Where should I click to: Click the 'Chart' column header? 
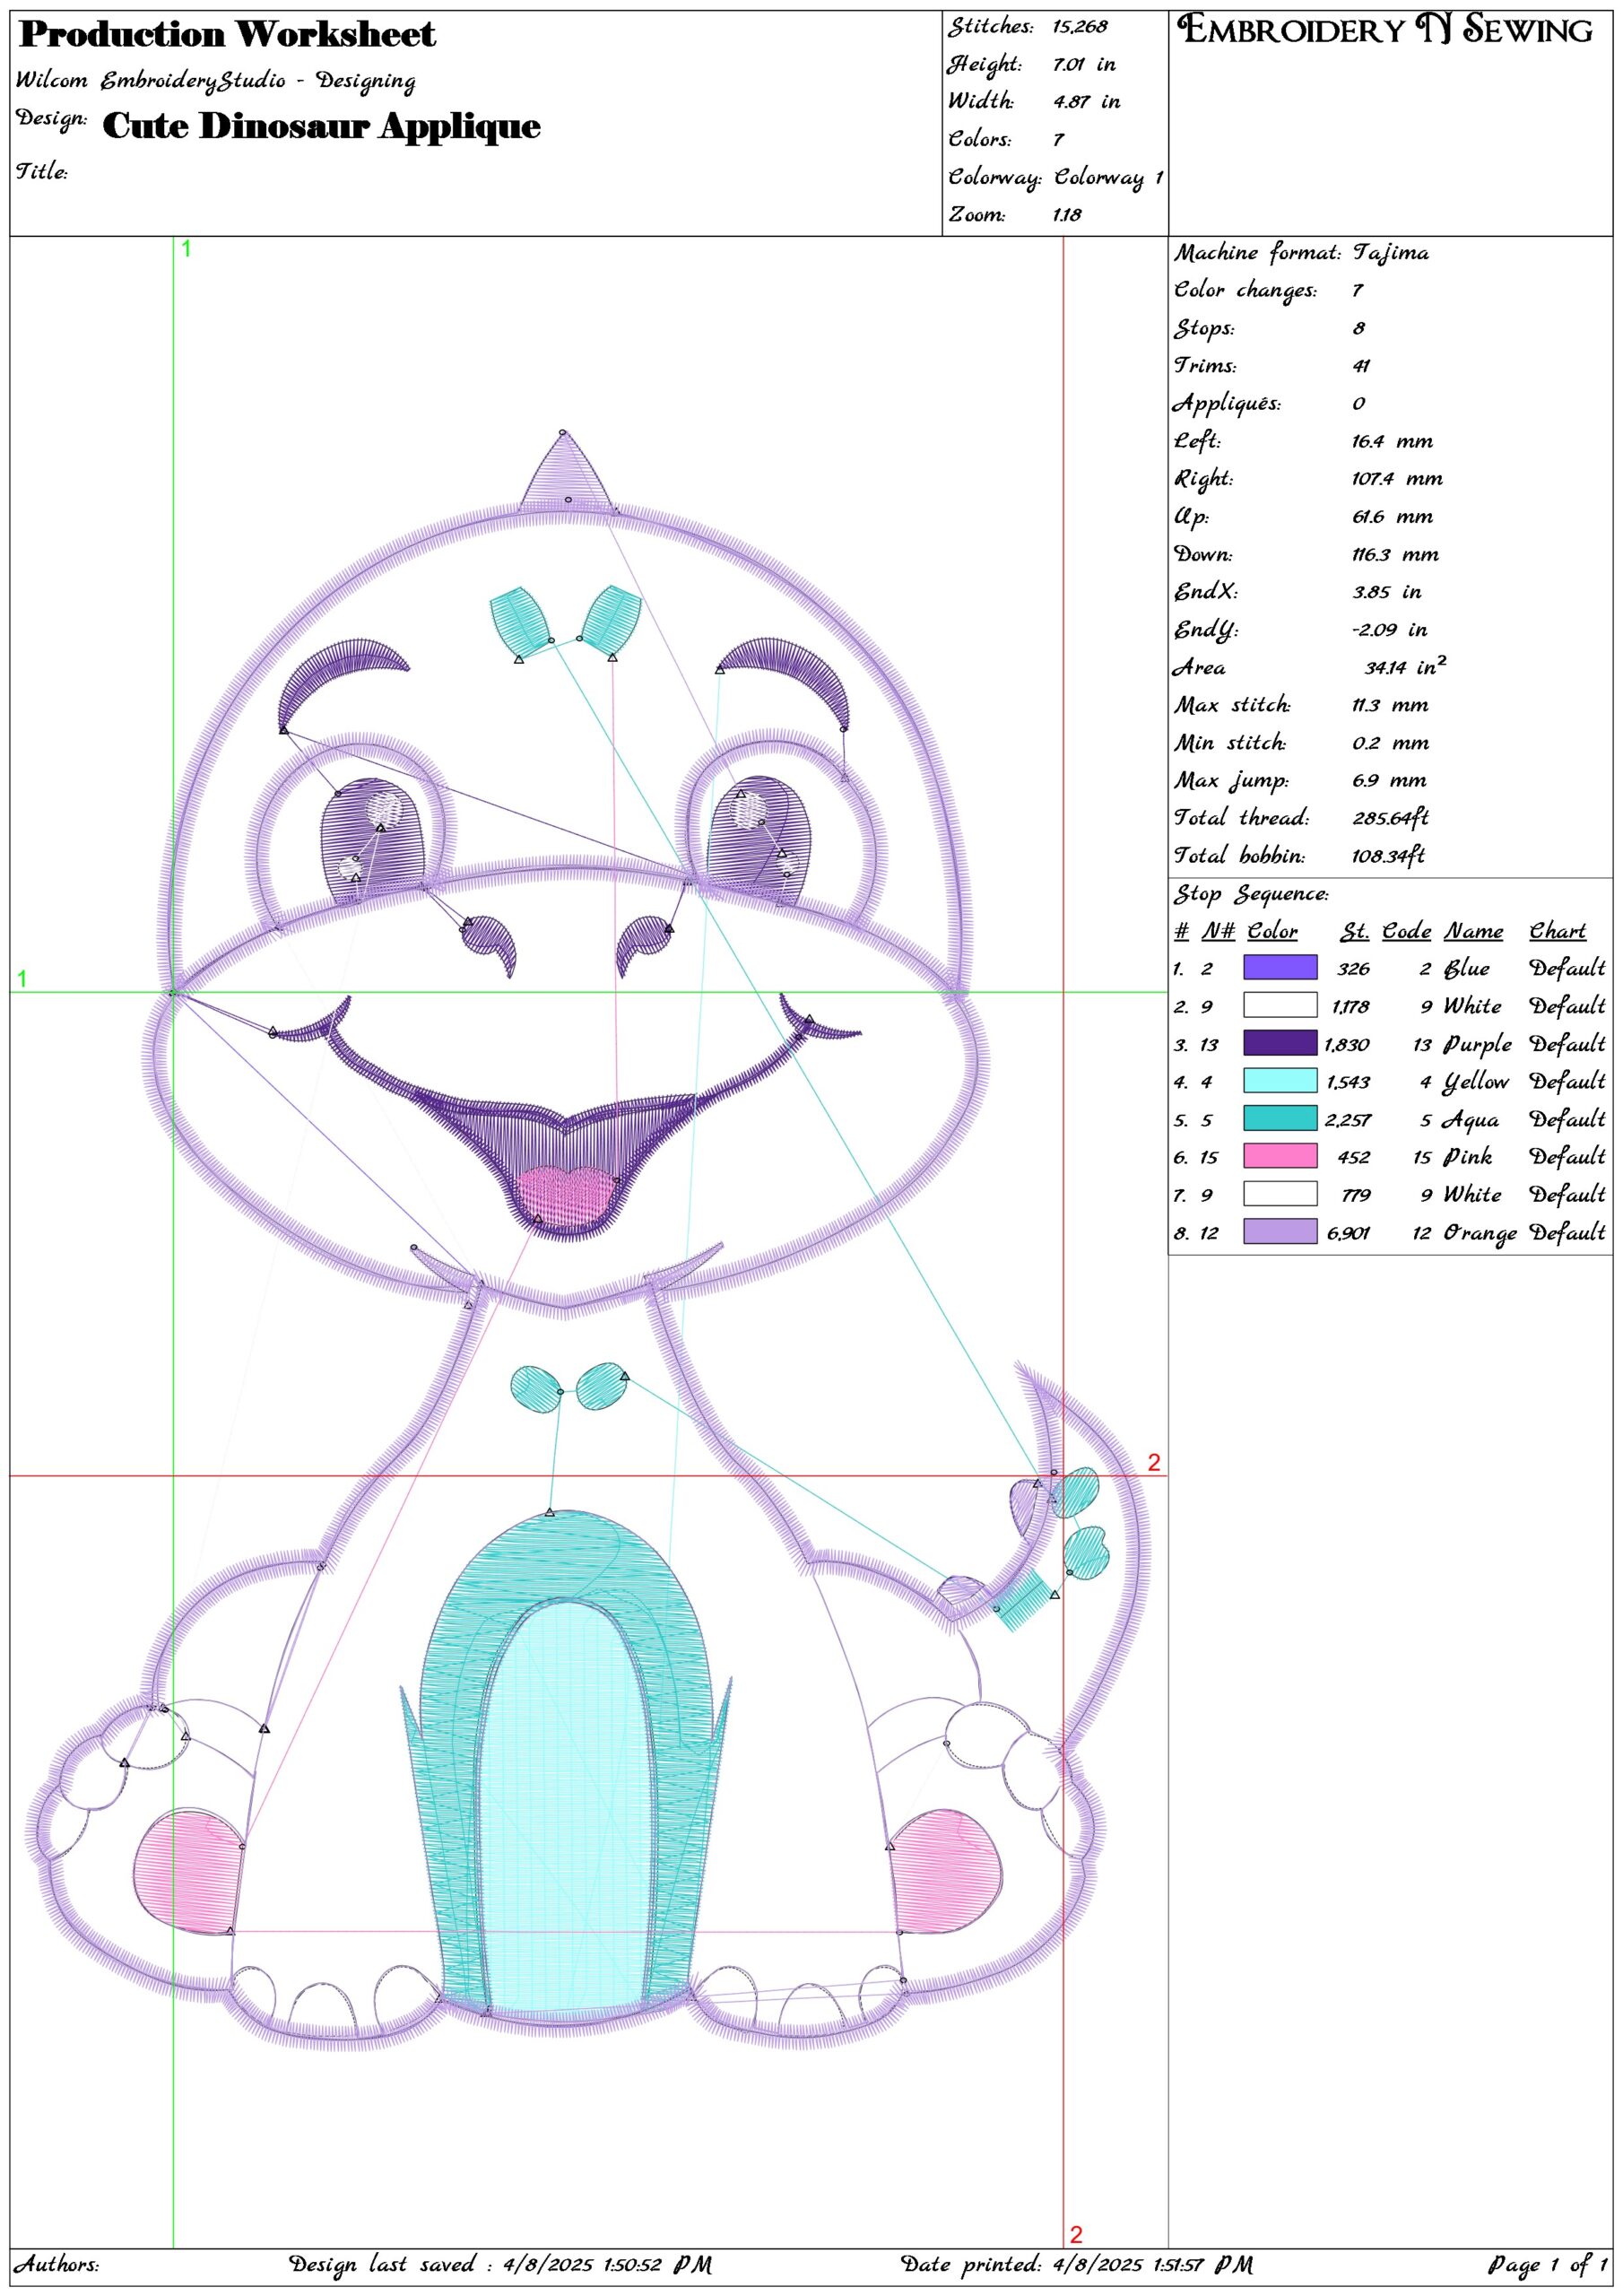pyautogui.click(x=1557, y=931)
